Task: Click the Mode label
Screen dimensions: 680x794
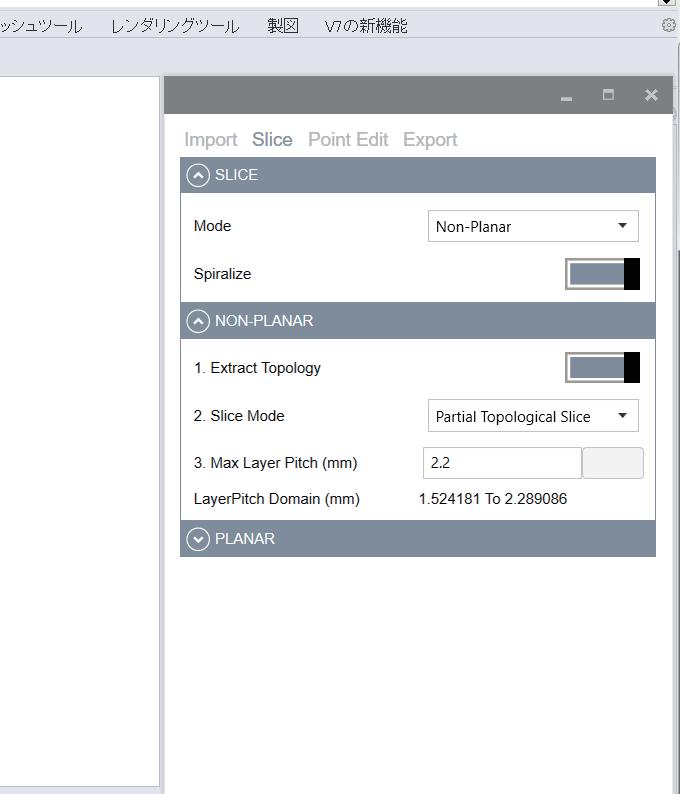Action: point(213,226)
